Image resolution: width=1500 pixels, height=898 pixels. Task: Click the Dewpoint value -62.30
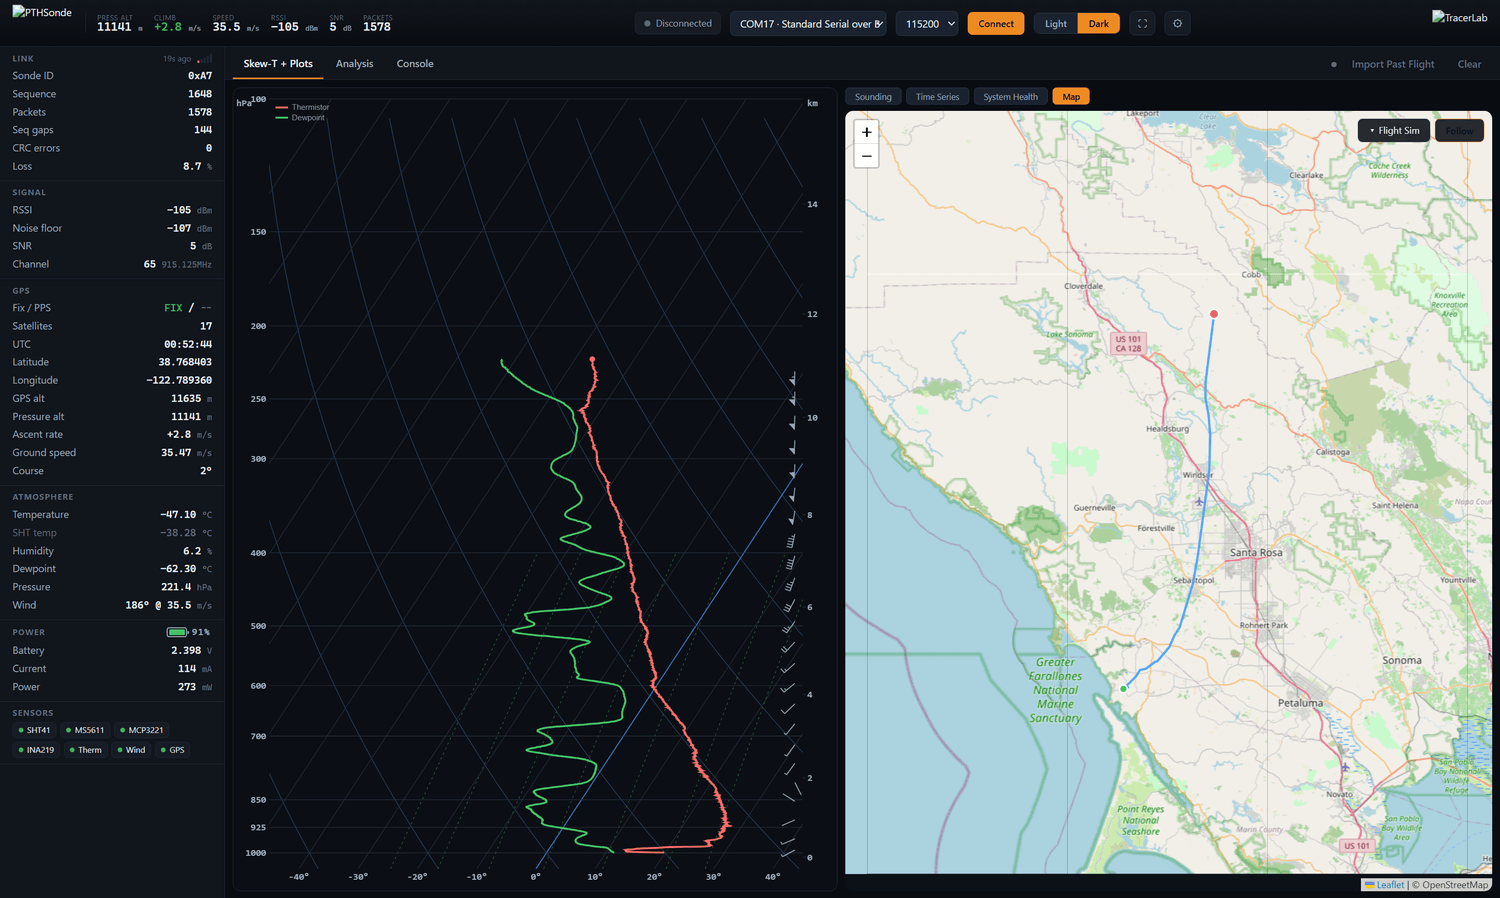(178, 569)
